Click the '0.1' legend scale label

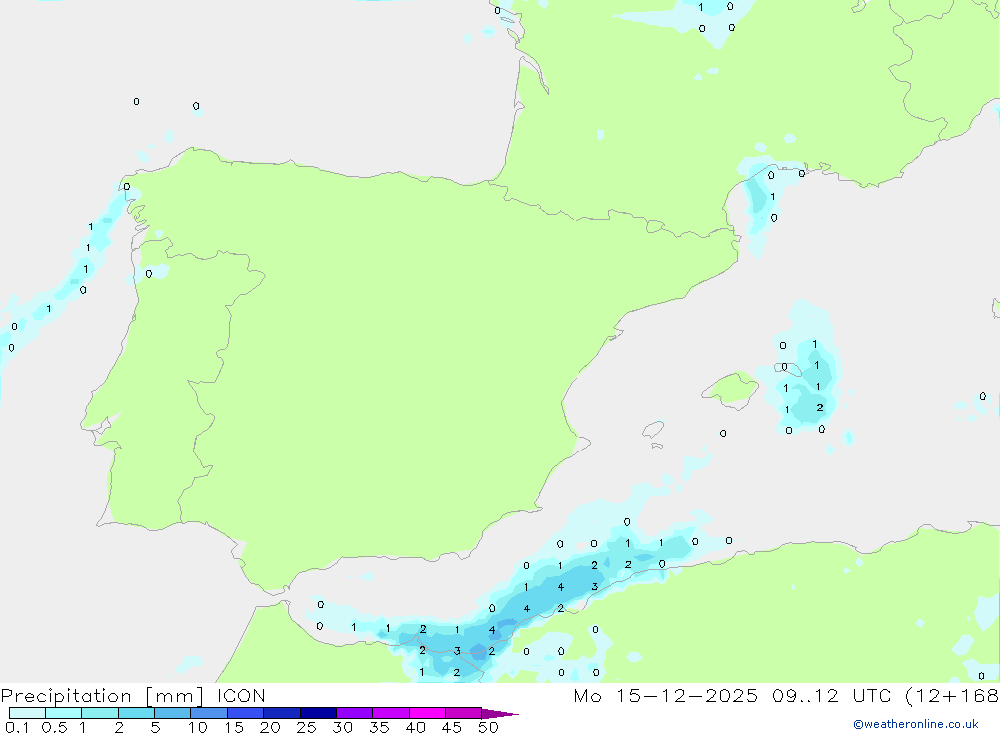point(17,727)
